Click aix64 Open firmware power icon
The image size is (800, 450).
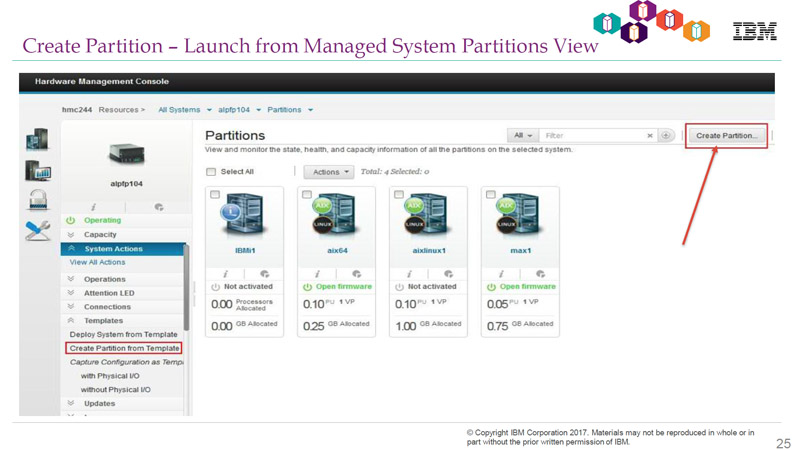point(307,287)
